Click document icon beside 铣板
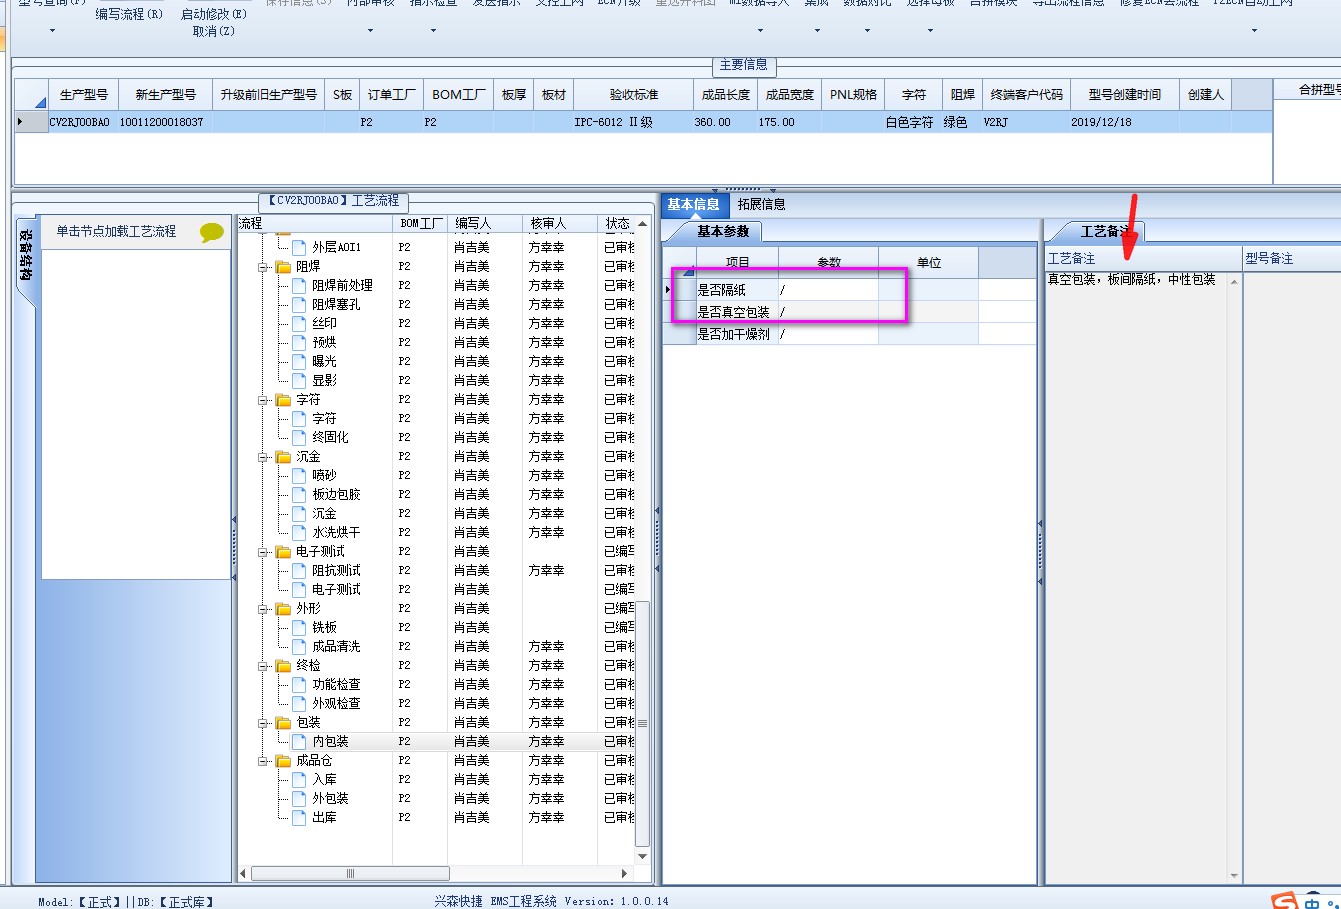Viewport: 1341px width, 909px height. (x=299, y=628)
